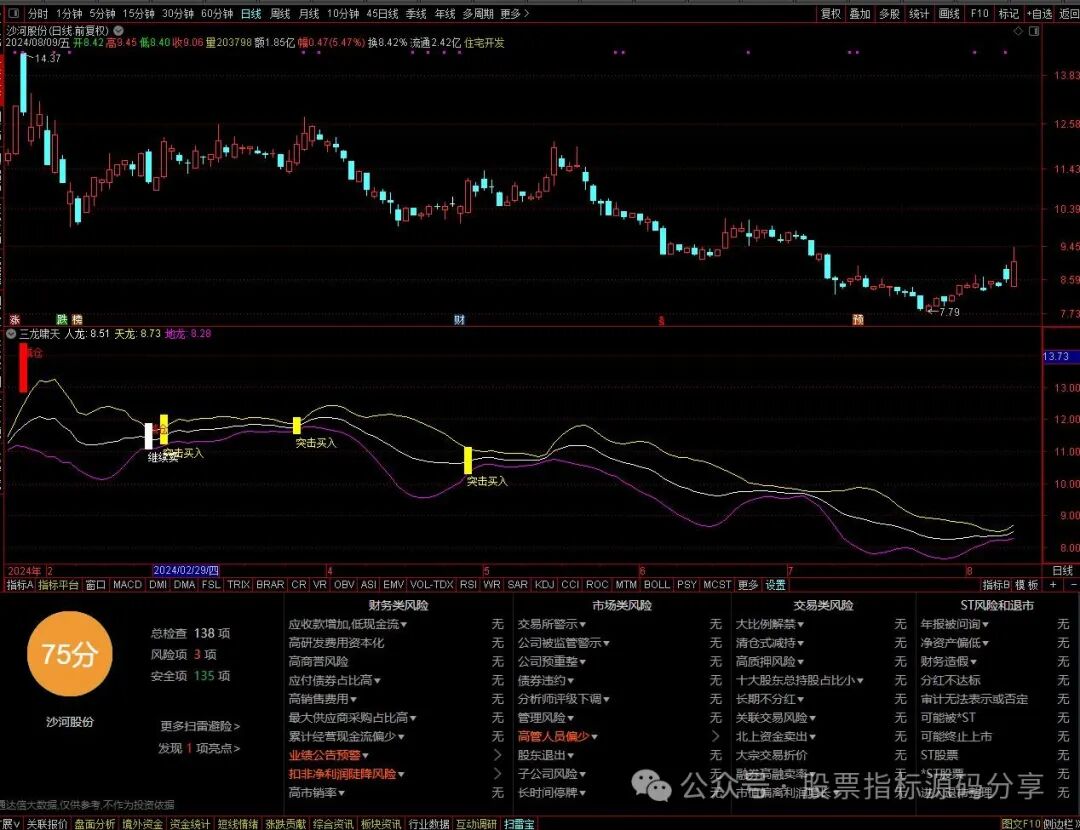Open 指标平台 in indicator bar

click(59, 584)
